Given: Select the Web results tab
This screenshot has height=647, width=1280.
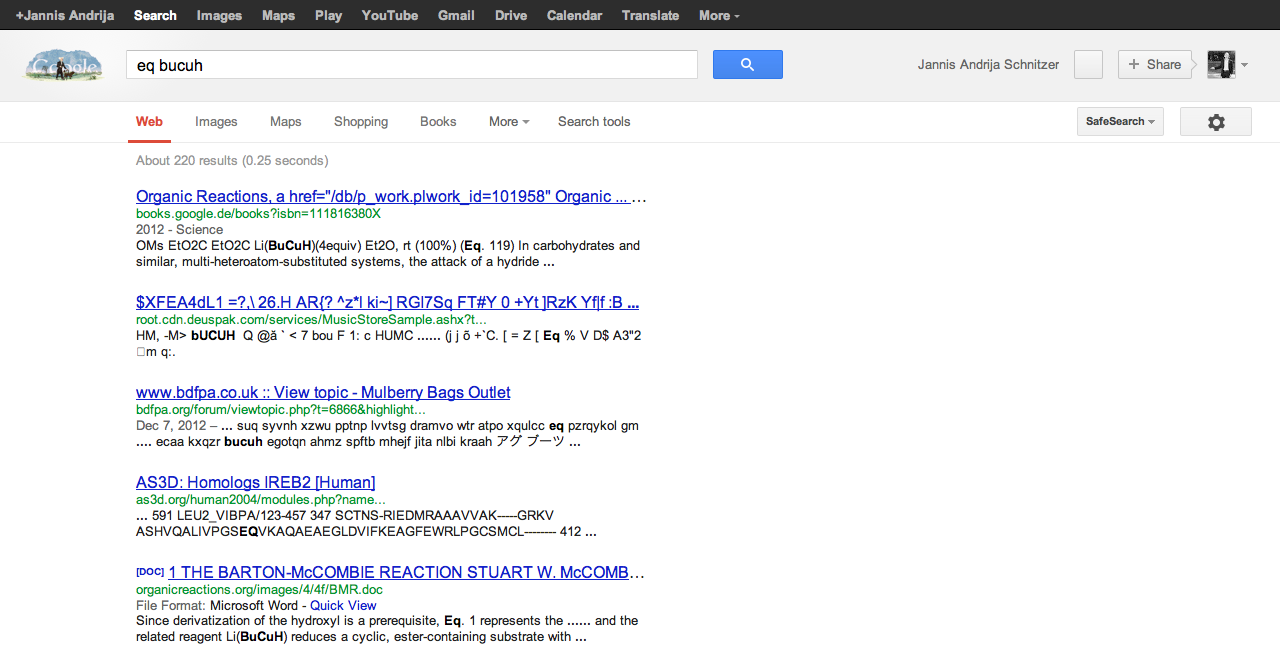Looking at the screenshot, I should click(149, 122).
